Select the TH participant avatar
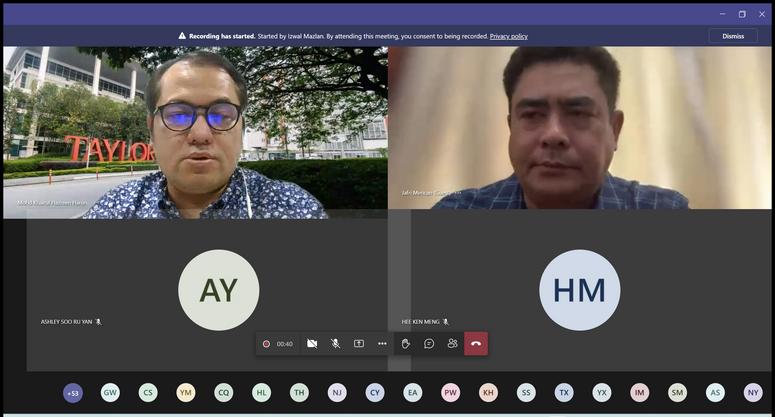 [x=300, y=393]
